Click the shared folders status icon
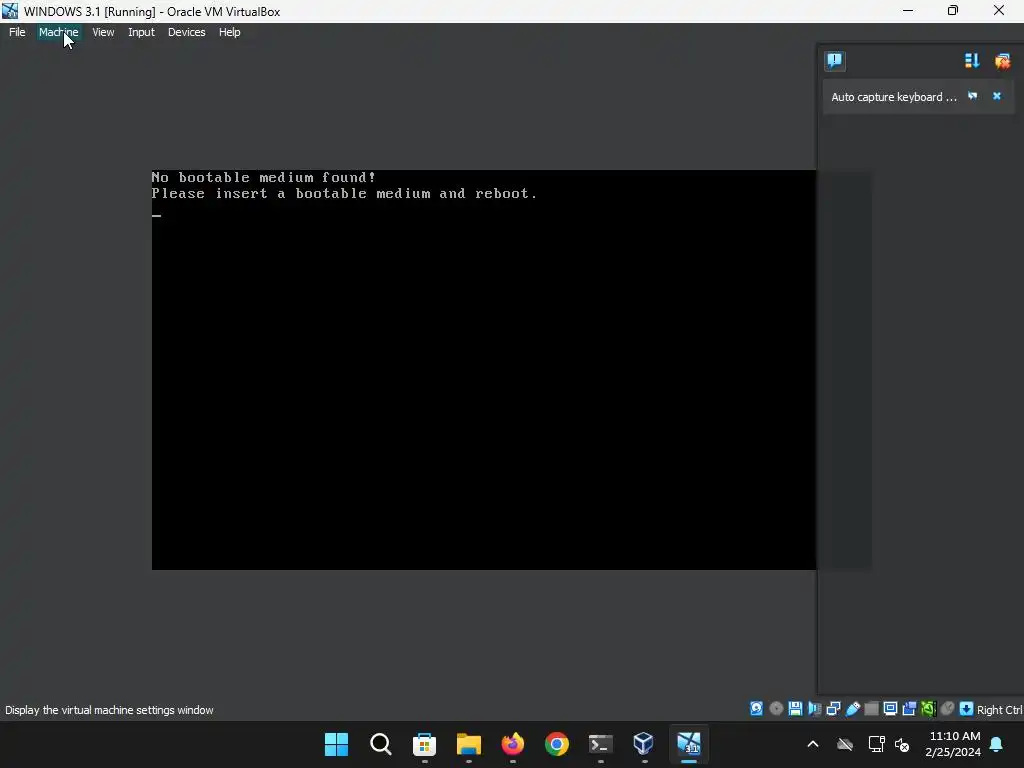The image size is (1024, 768). 872,709
